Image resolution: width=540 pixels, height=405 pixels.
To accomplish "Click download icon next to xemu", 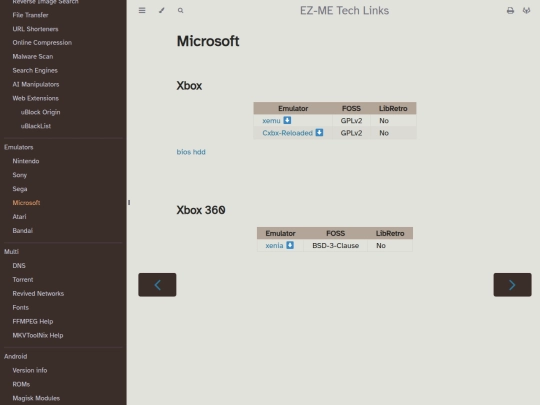I will tap(287, 120).
